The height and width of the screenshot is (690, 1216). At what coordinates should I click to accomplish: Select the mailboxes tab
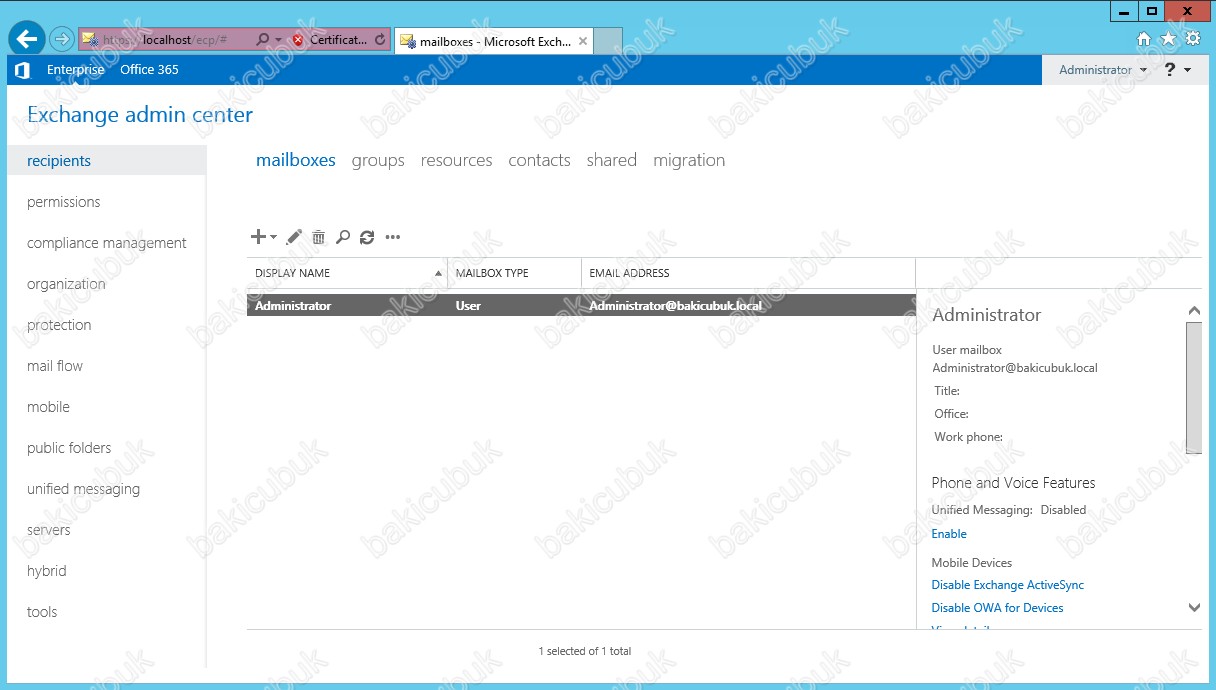pyautogui.click(x=296, y=160)
